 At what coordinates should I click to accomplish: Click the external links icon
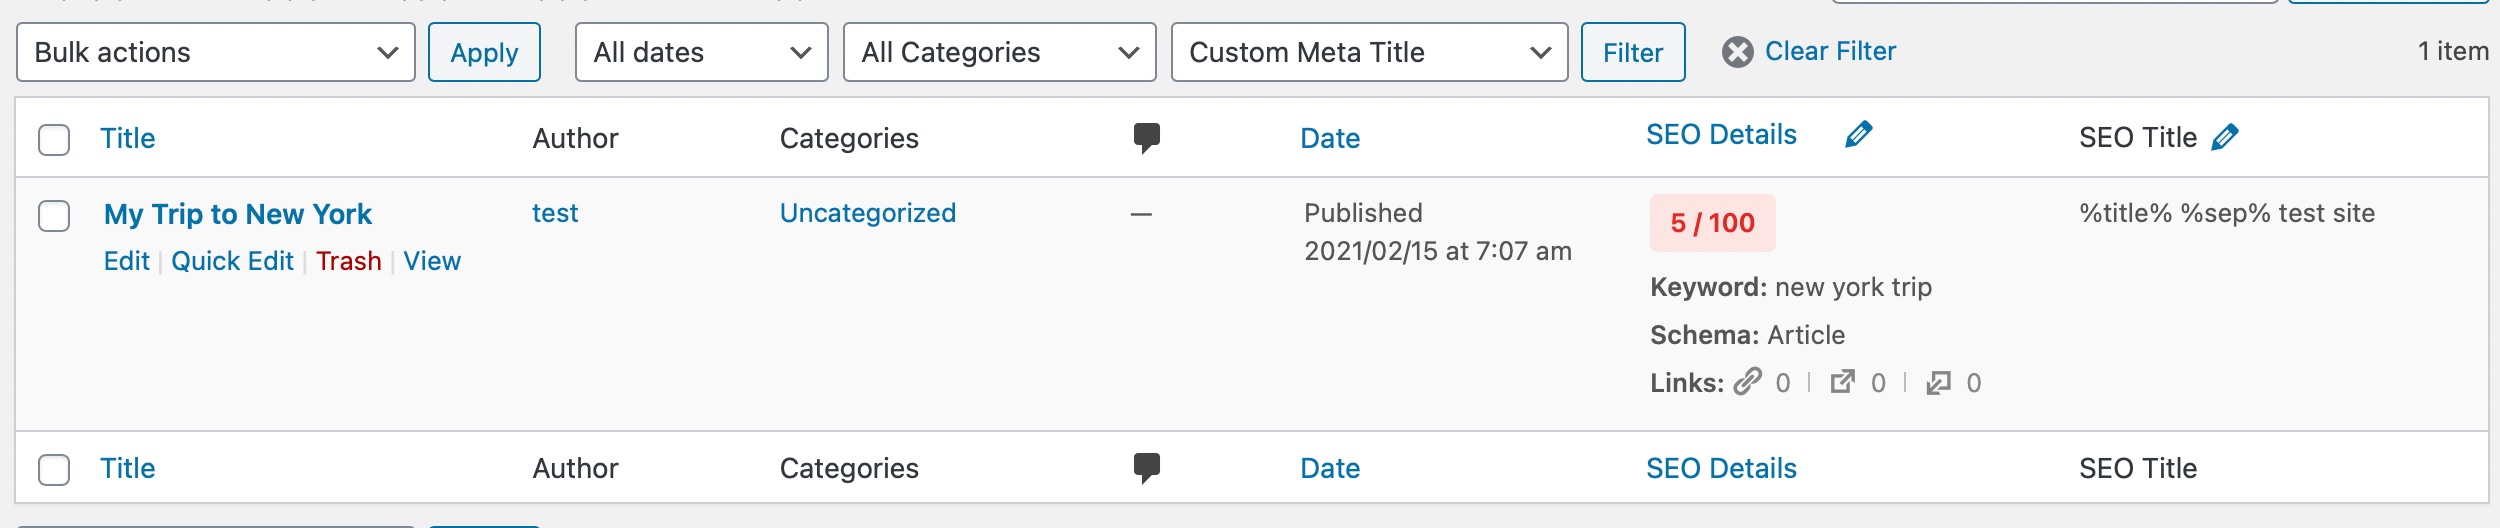tap(1842, 382)
